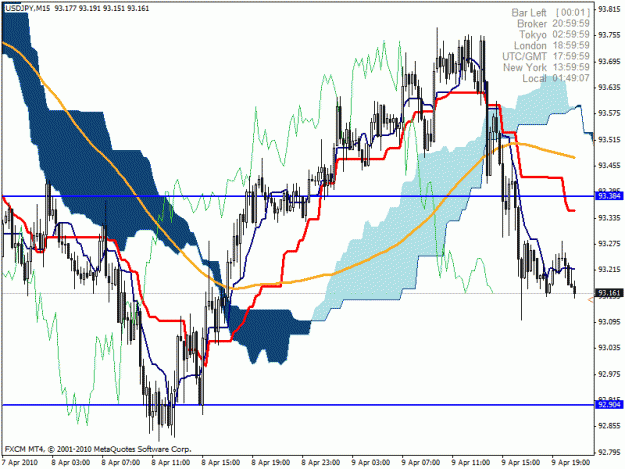Image resolution: width=625 pixels, height=469 pixels.
Task: Click the 93.575 price axis label
Action: click(609, 114)
